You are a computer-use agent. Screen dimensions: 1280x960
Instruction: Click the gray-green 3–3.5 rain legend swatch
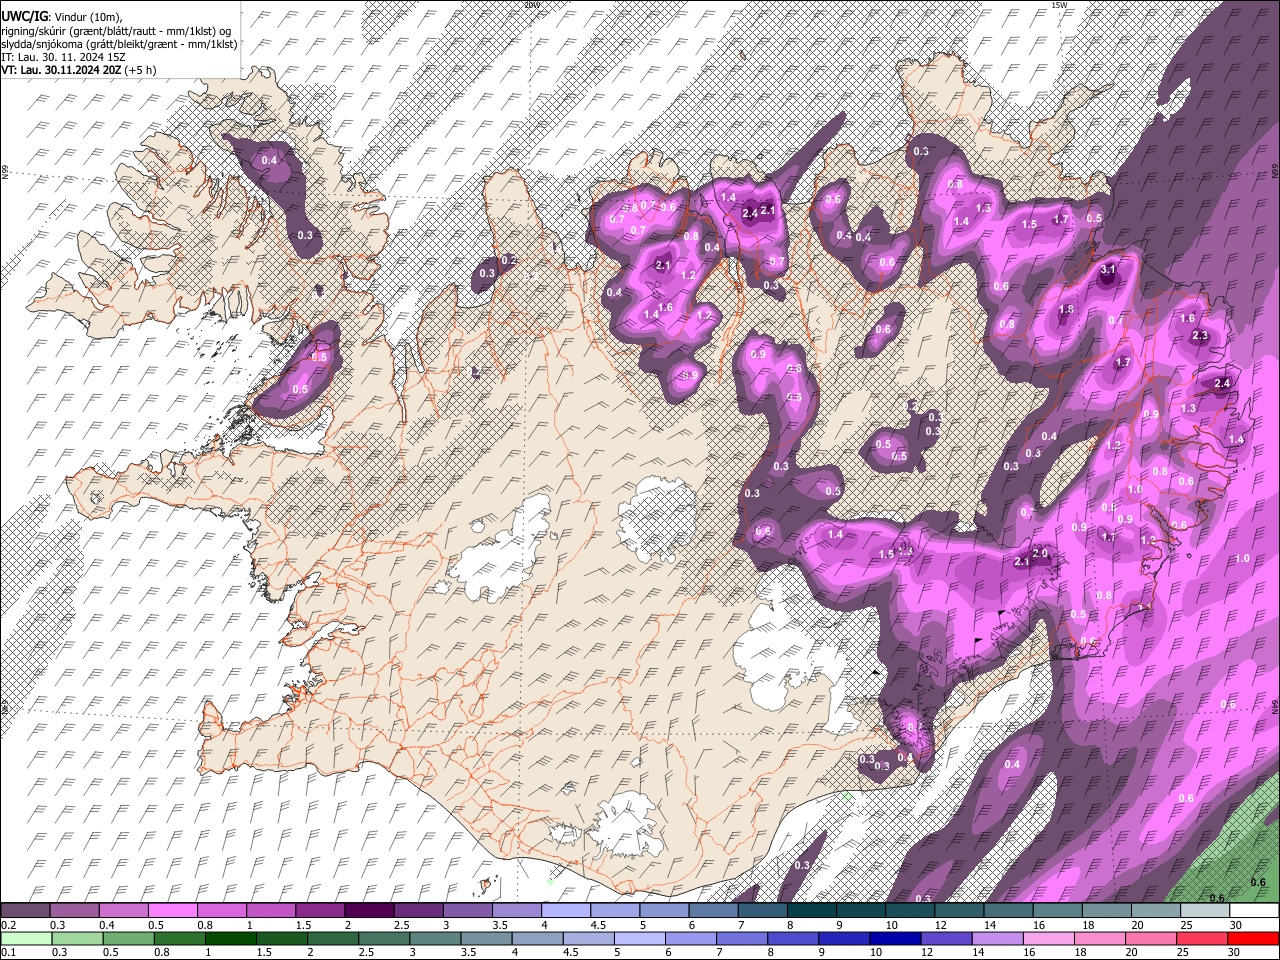(x=435, y=939)
